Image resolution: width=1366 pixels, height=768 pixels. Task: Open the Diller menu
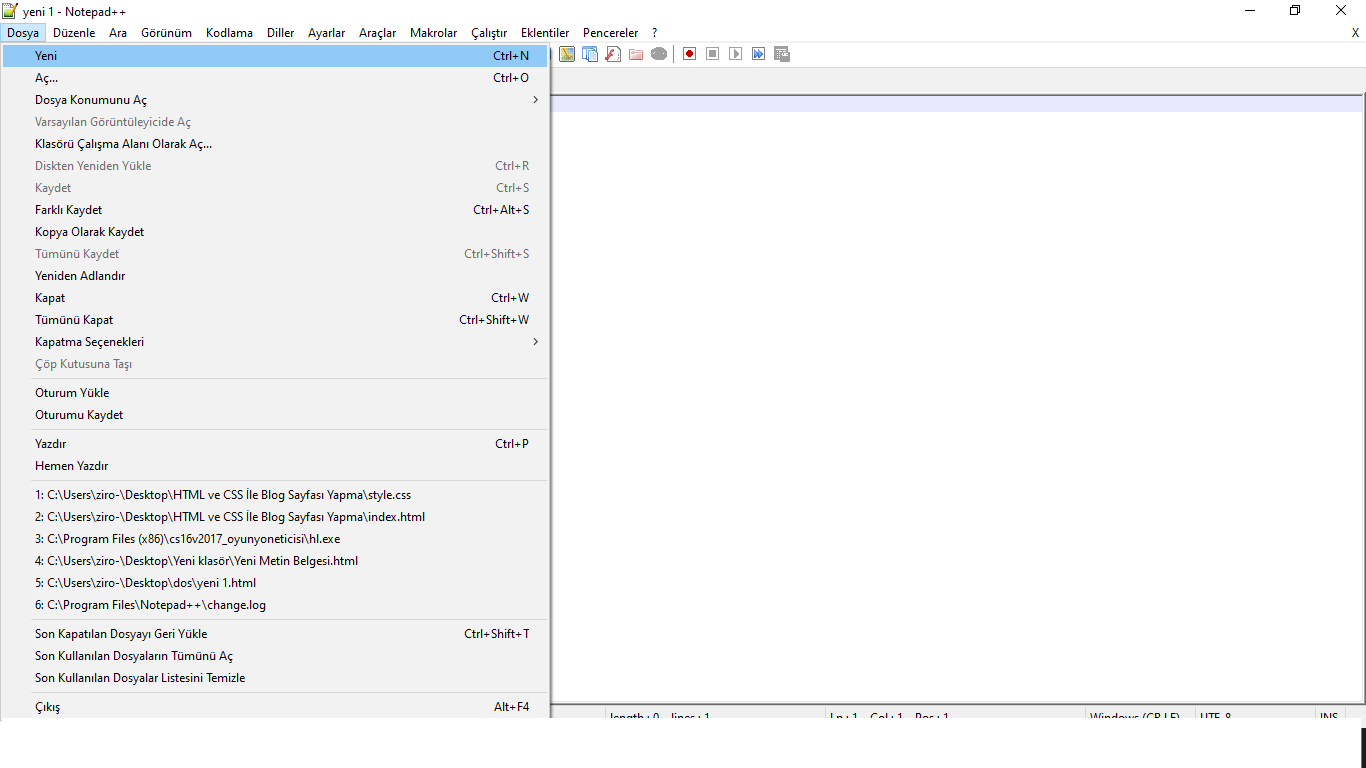[x=280, y=33]
